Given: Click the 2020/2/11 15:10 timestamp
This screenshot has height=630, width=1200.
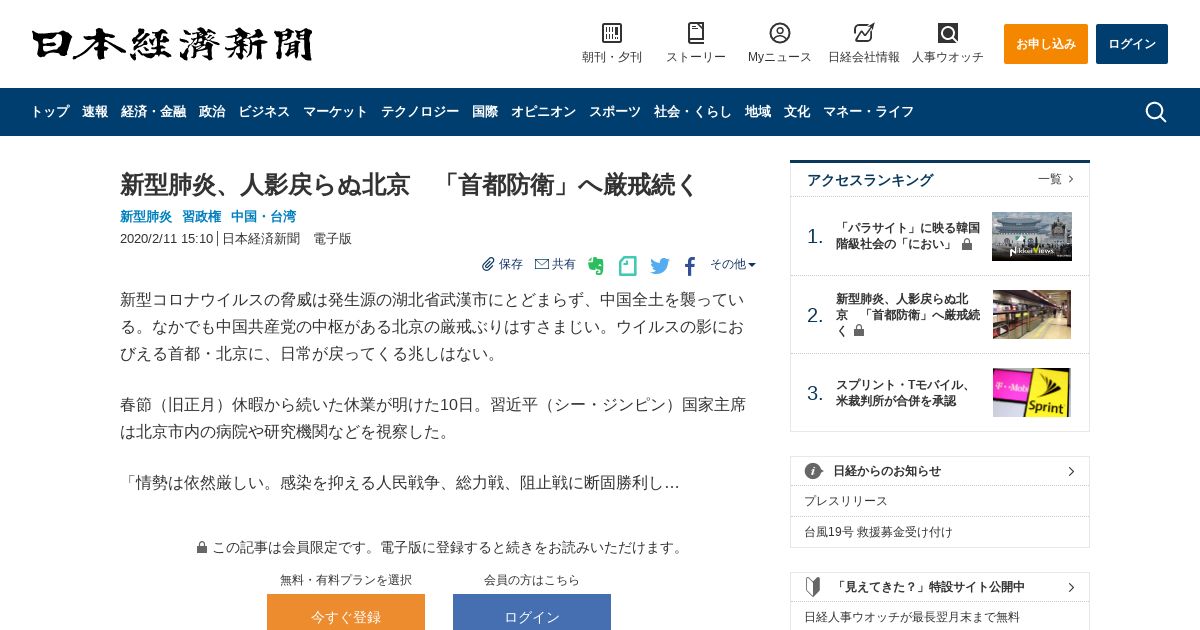Looking at the screenshot, I should [x=166, y=239].
